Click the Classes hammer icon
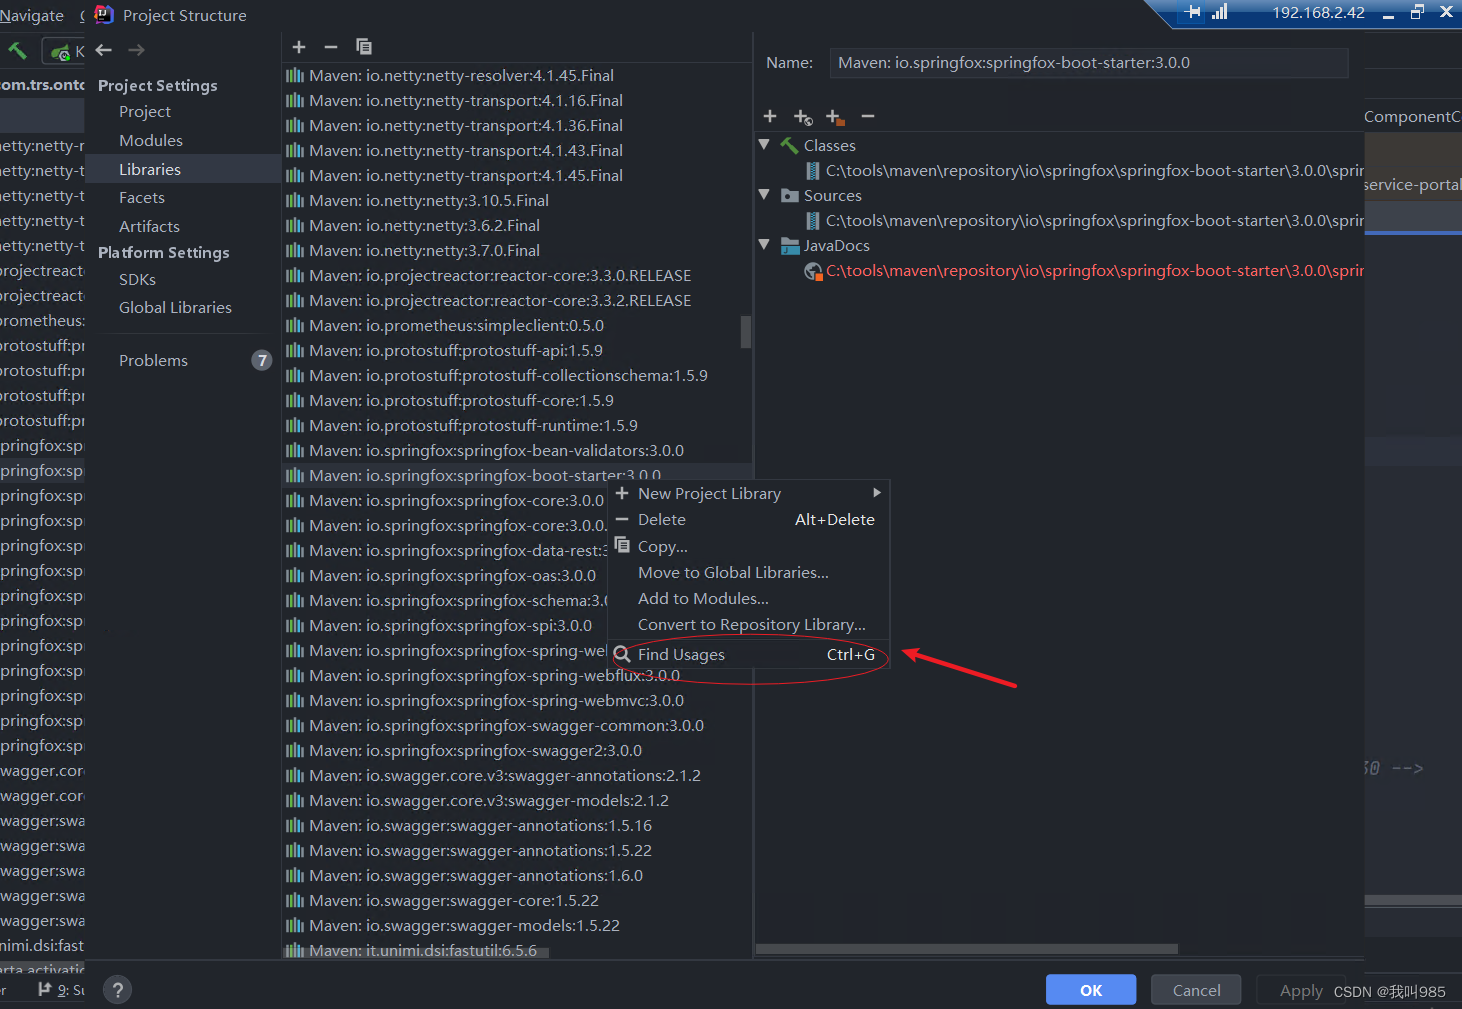Viewport: 1462px width, 1009px height. click(x=790, y=146)
